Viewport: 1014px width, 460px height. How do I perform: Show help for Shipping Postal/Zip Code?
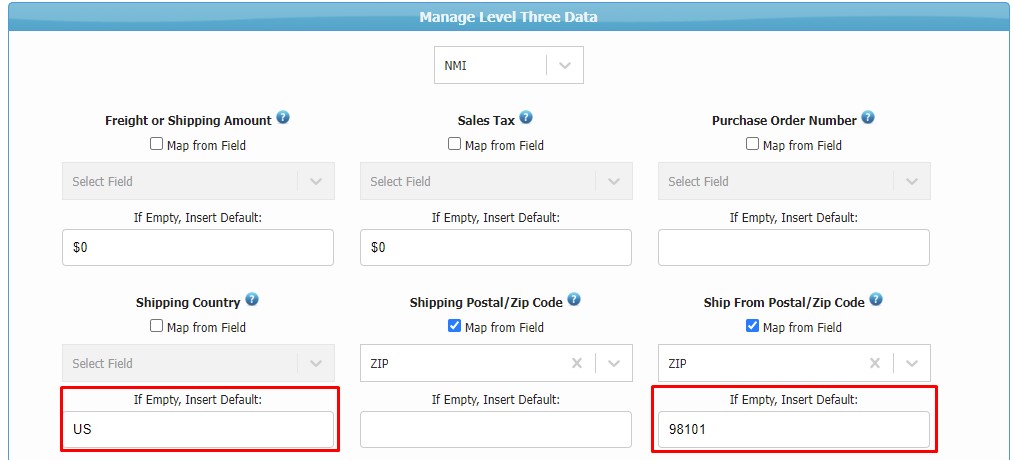(x=574, y=300)
